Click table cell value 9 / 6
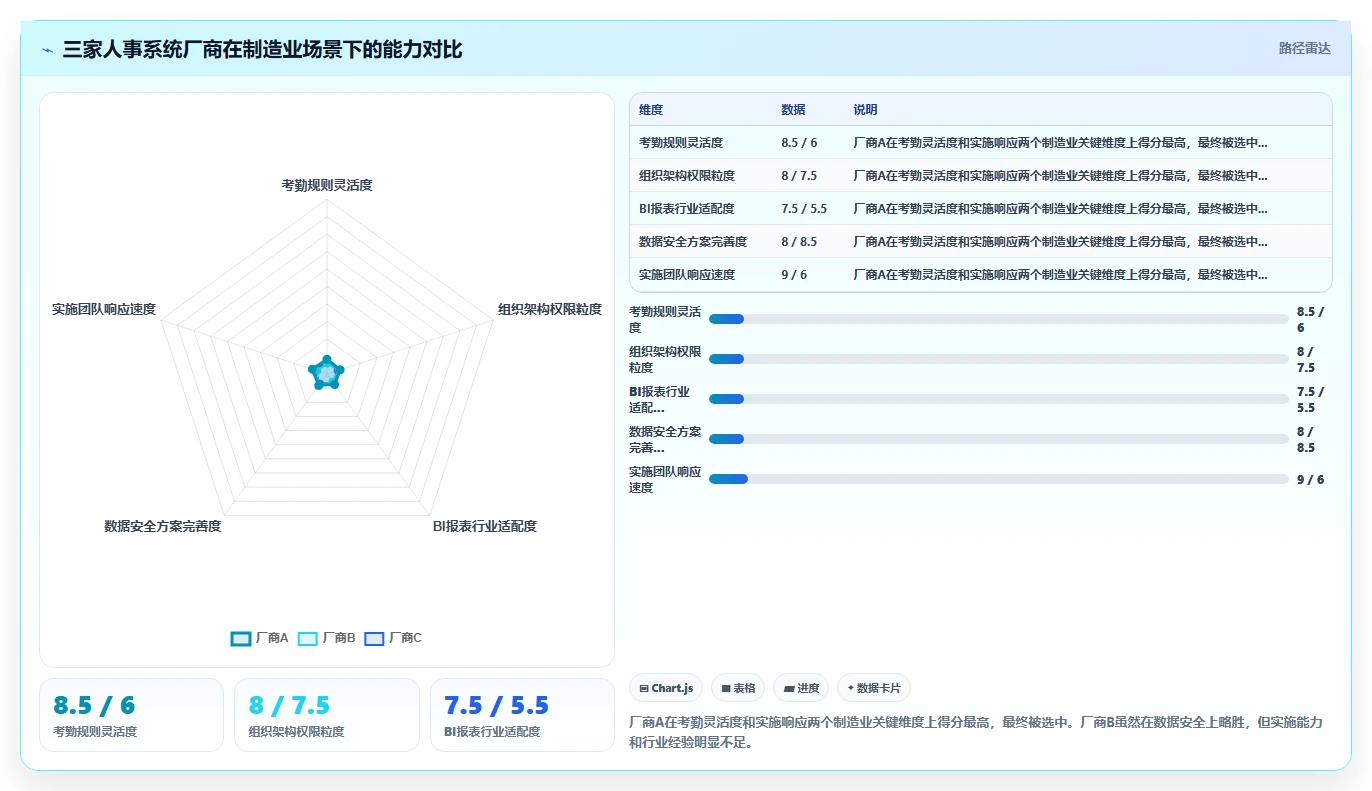1372x791 pixels. tap(794, 275)
